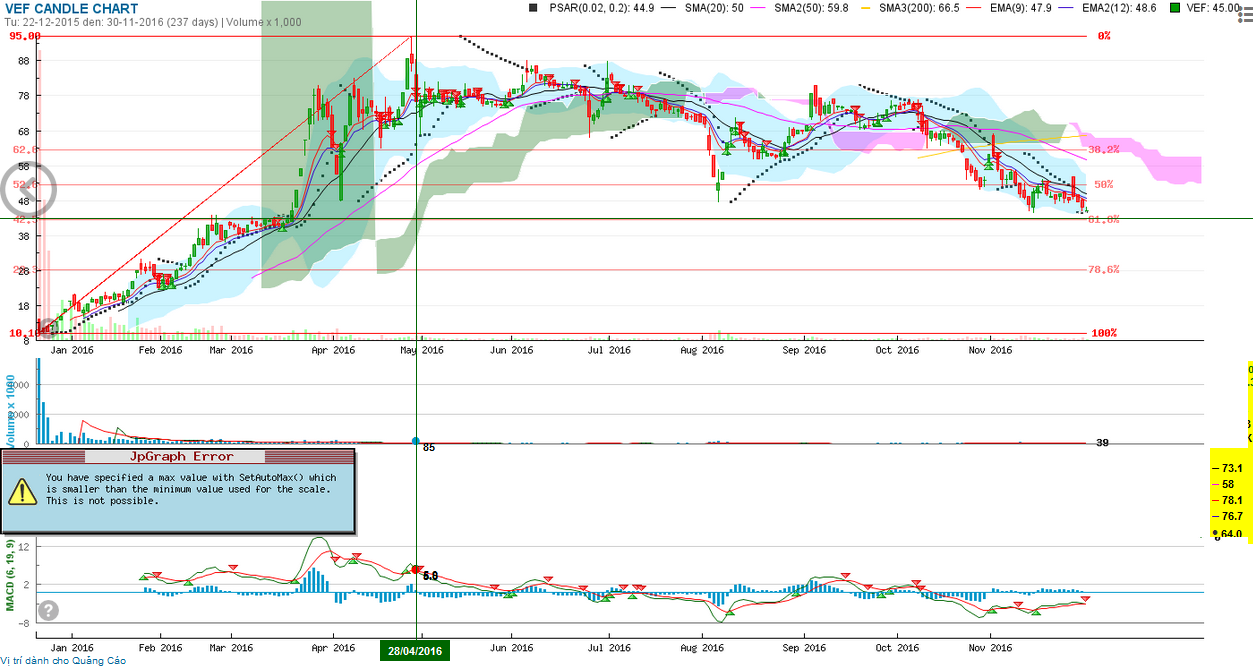Screen dimensions: 1253x669
Task: Click the volume value 39 at right edge
Action: point(1103,443)
